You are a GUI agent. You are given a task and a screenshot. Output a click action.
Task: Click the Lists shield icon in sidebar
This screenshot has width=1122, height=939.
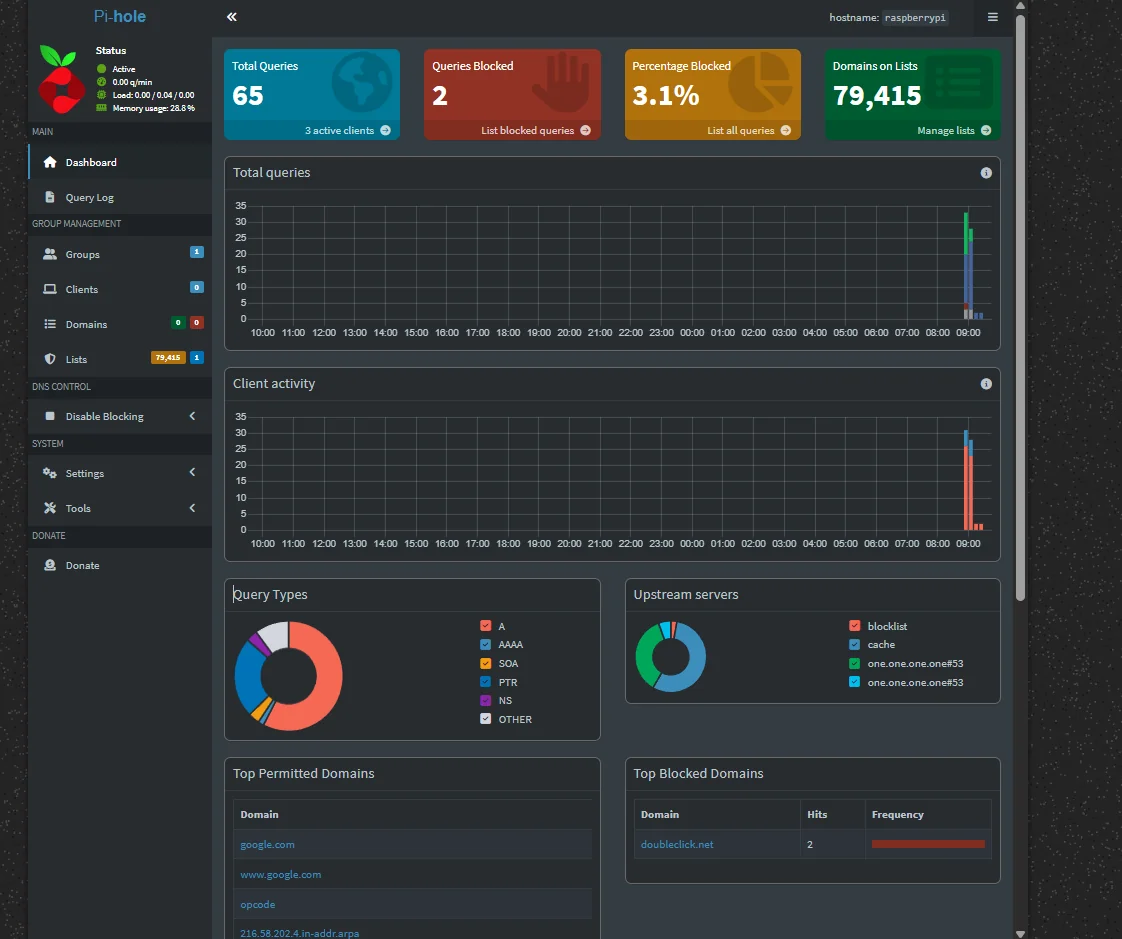pos(50,359)
